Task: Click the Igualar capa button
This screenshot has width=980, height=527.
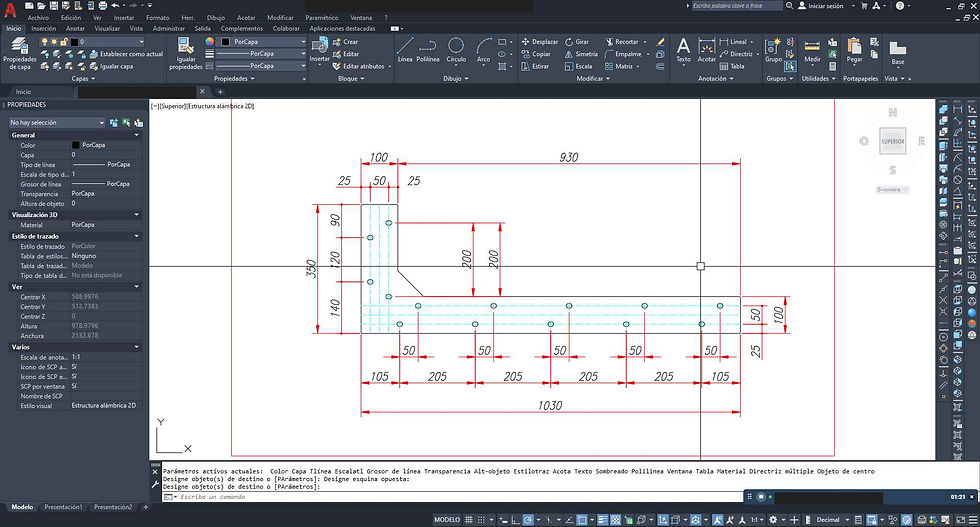Action: [110, 66]
